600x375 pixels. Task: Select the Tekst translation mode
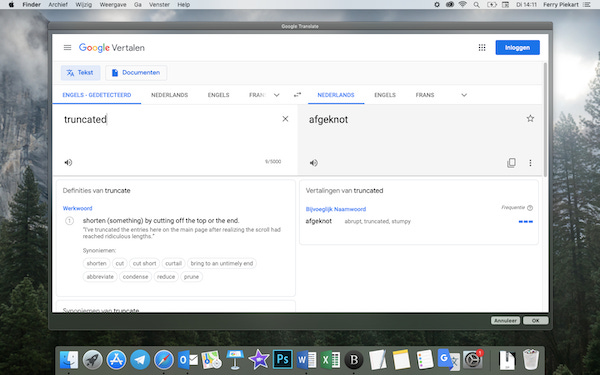80,73
